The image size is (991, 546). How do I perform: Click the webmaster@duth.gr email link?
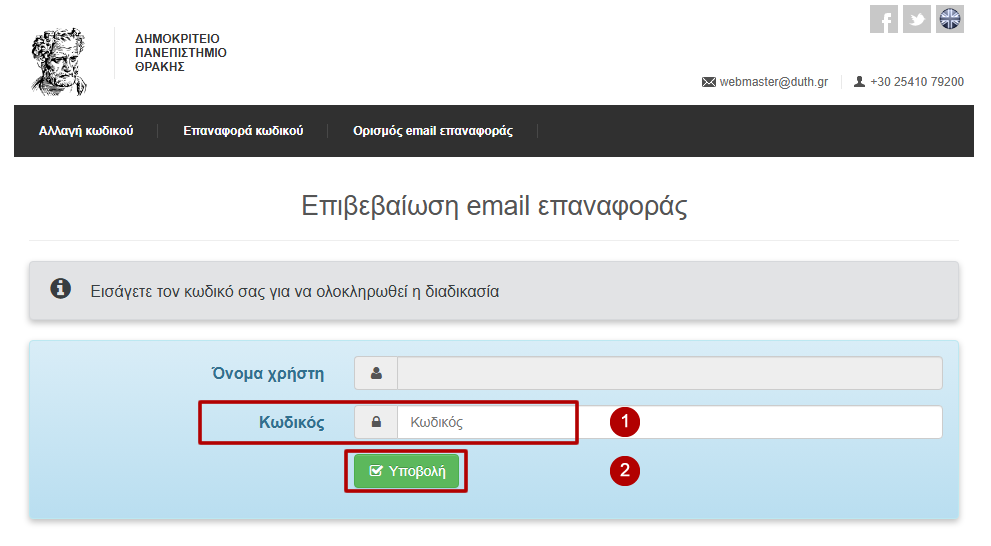[x=773, y=82]
